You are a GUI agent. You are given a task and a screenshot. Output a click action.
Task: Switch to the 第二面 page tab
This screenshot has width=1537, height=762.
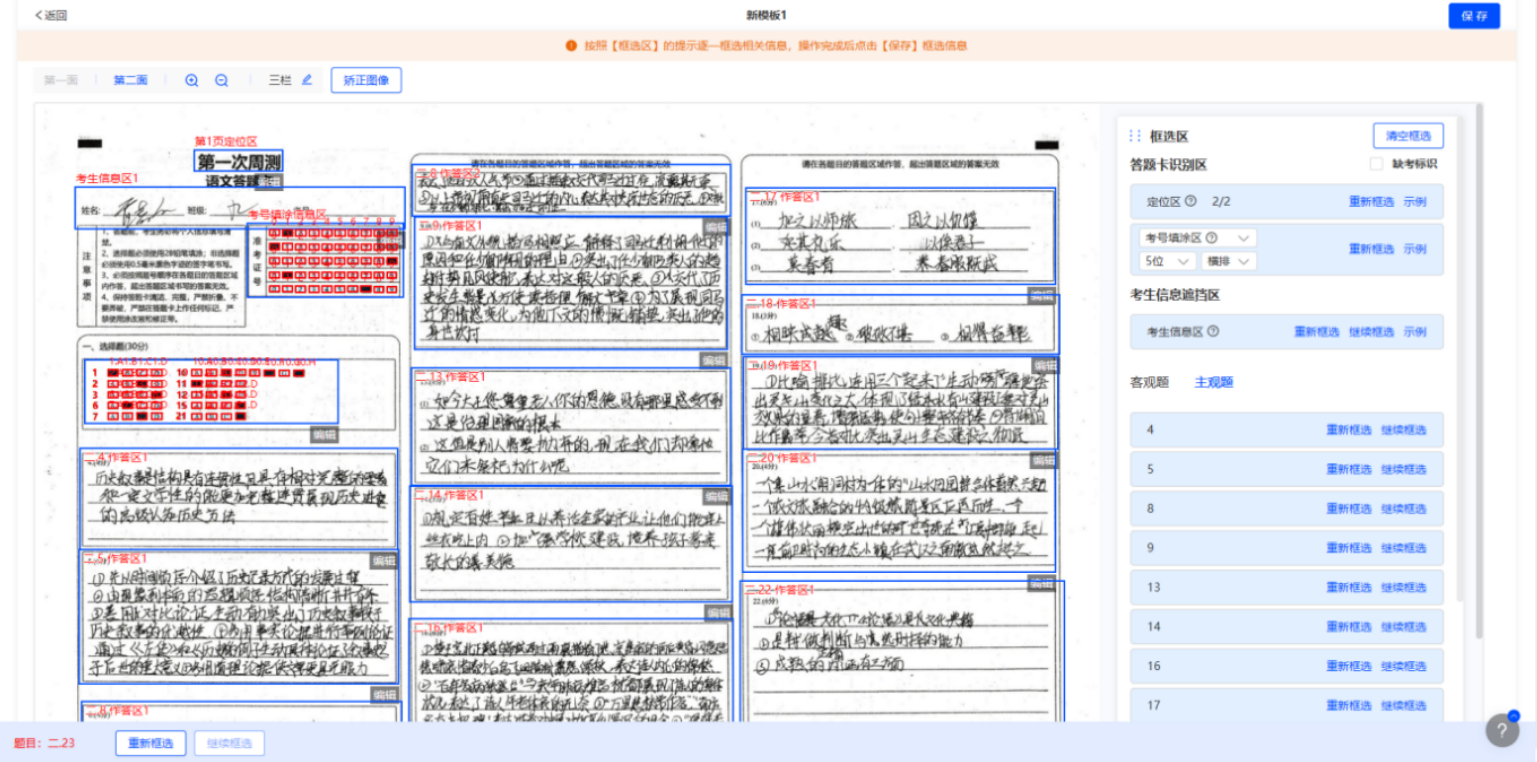click(x=130, y=80)
